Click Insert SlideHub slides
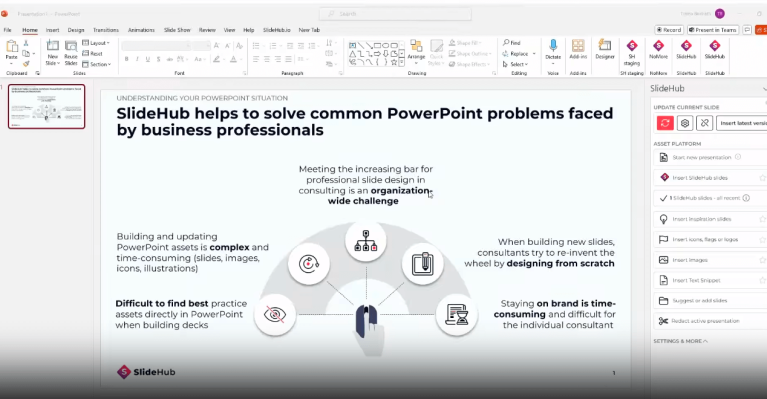767x399 pixels. 710,178
